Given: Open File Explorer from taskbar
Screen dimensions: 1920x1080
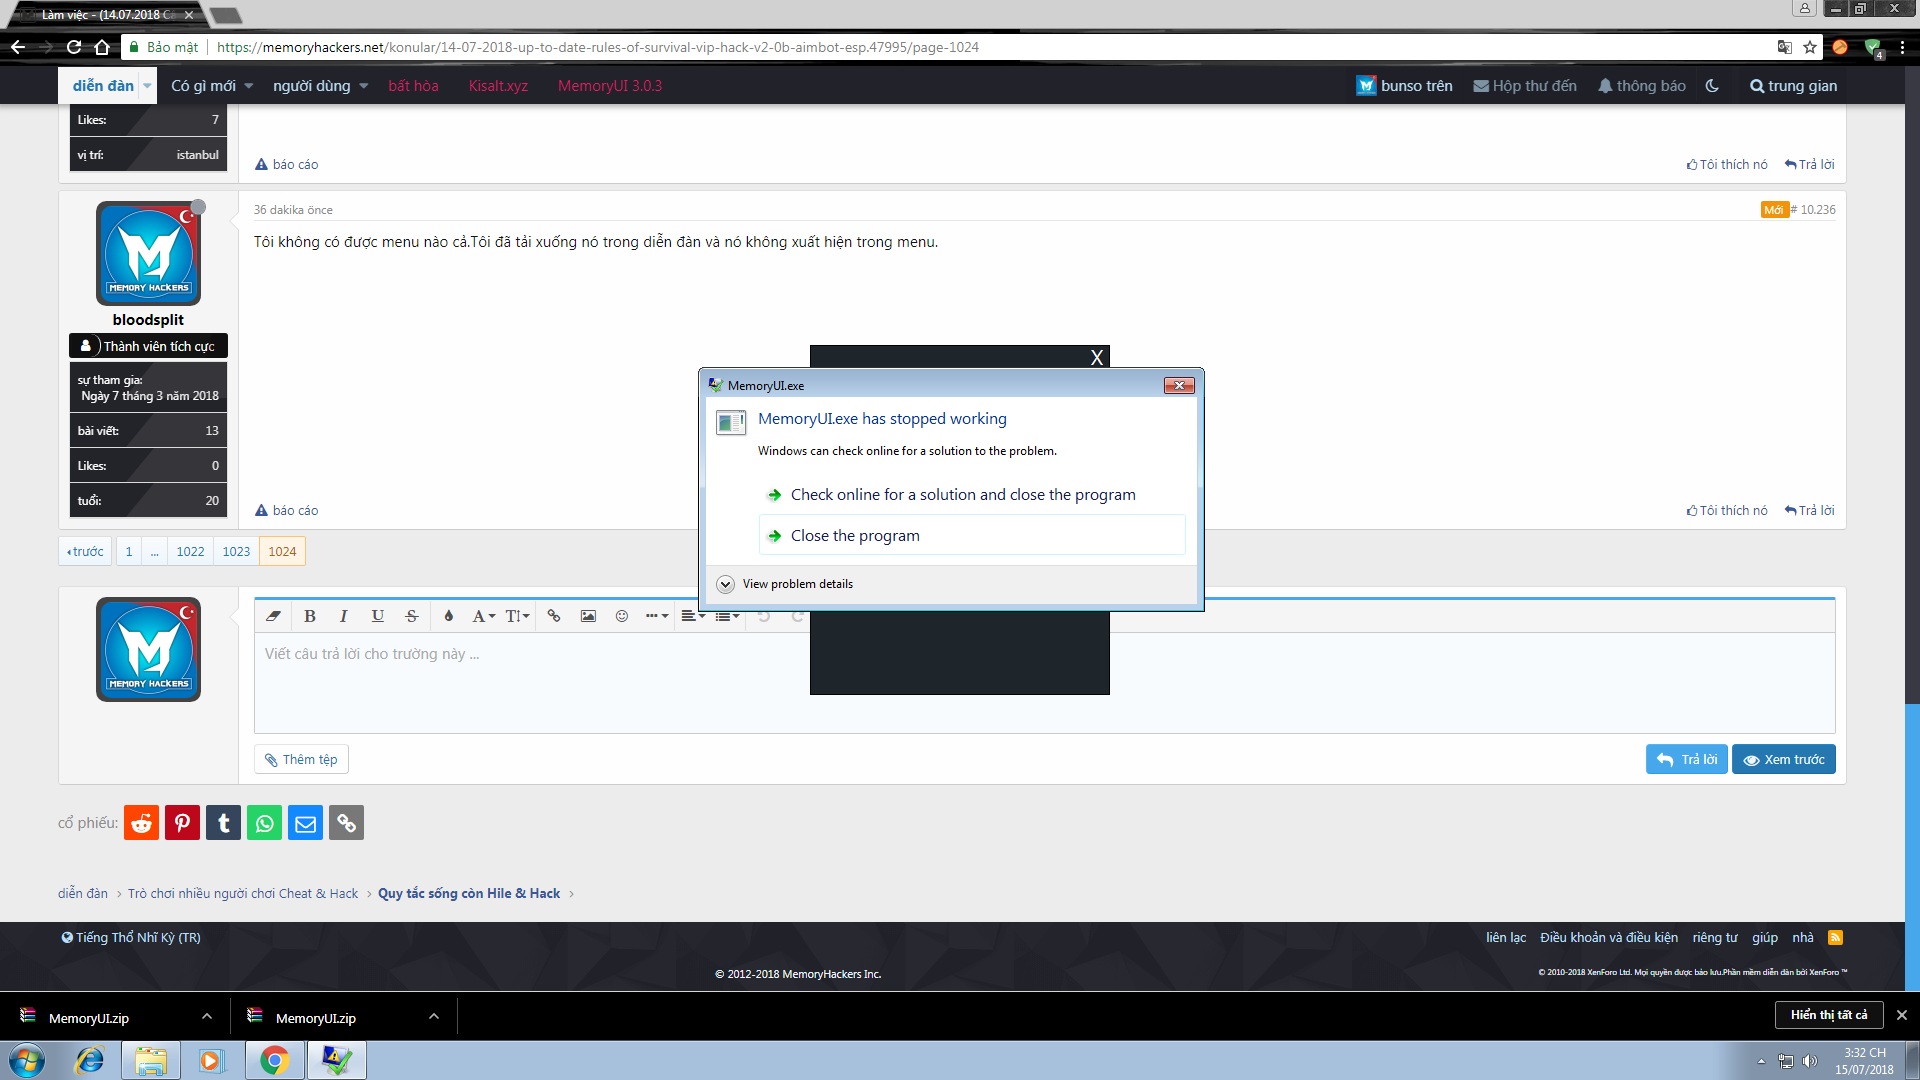Looking at the screenshot, I should coord(151,1060).
